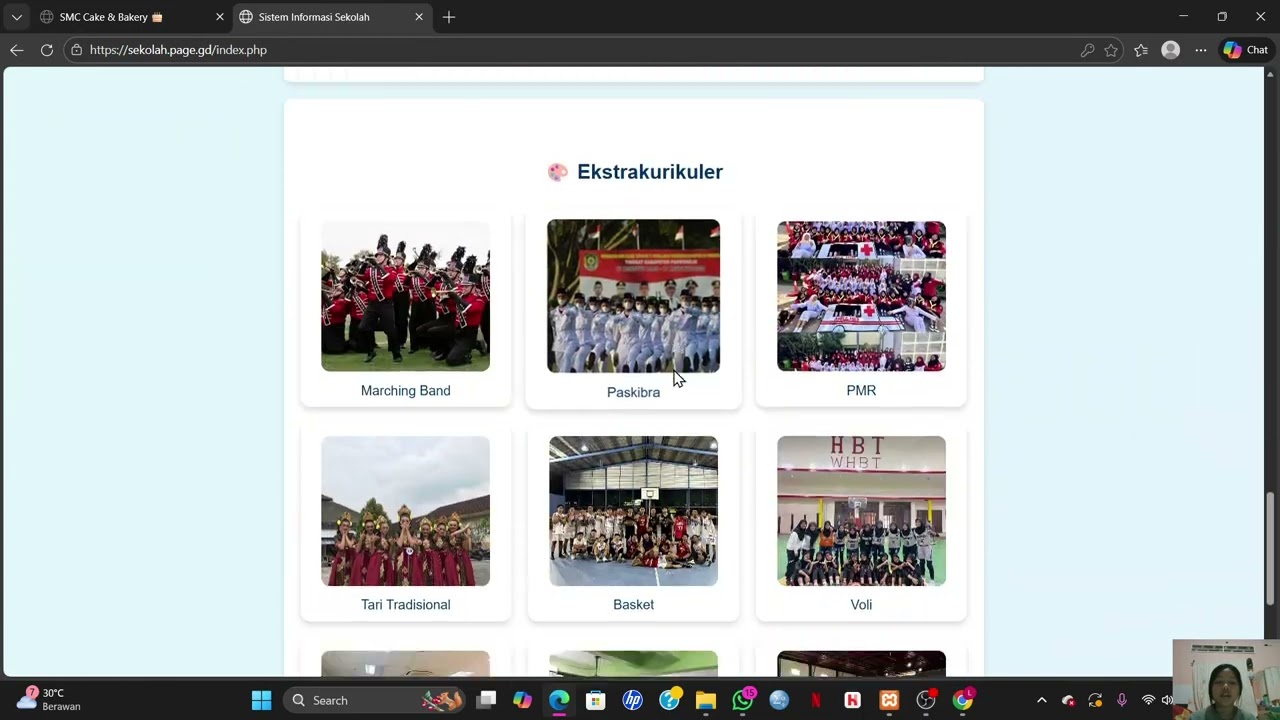
Task: Click the Basket label
Action: click(x=633, y=605)
